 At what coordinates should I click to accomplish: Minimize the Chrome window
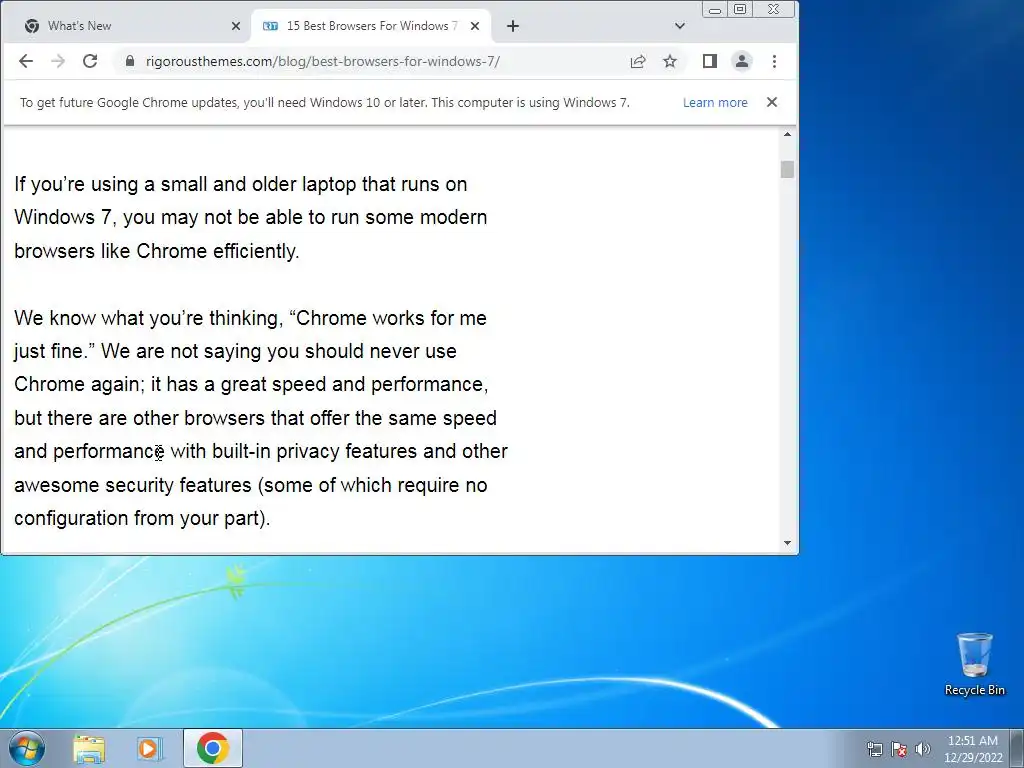715,10
